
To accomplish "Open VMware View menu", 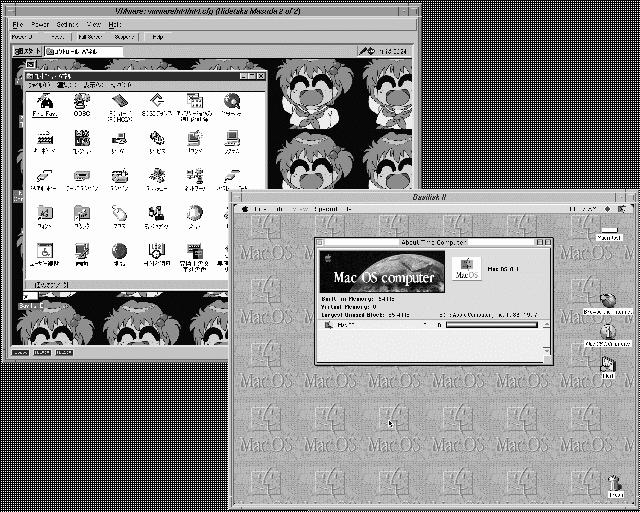I will pos(93,25).
